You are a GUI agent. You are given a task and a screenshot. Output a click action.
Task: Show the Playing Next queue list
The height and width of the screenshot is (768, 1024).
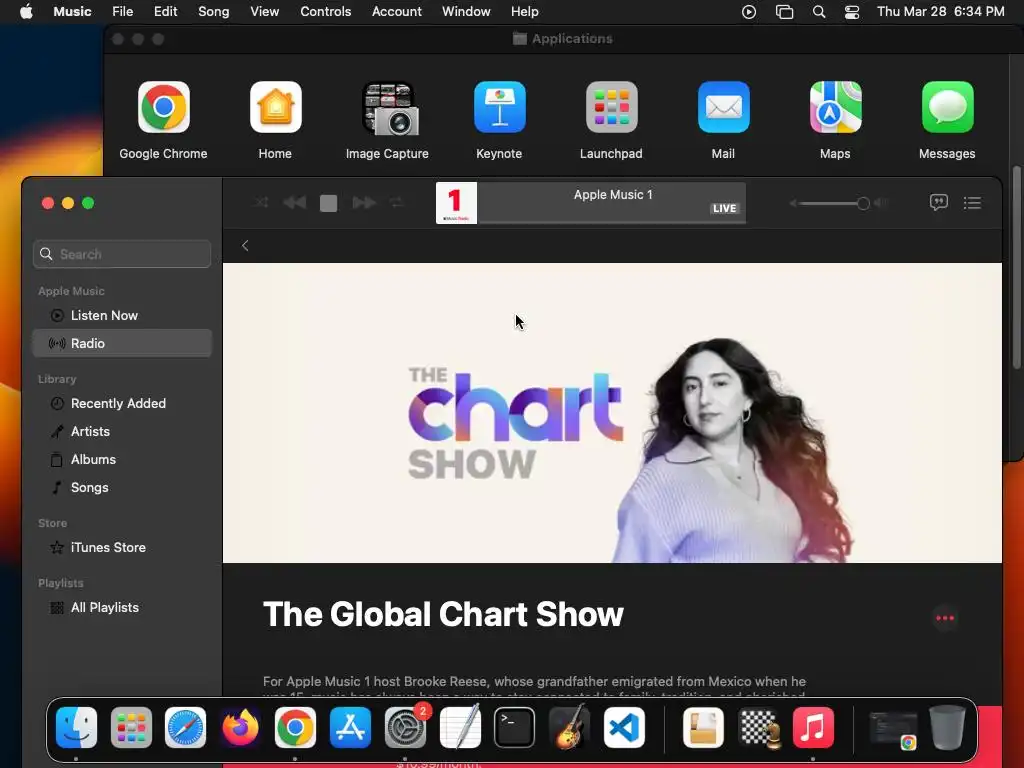[x=972, y=203]
